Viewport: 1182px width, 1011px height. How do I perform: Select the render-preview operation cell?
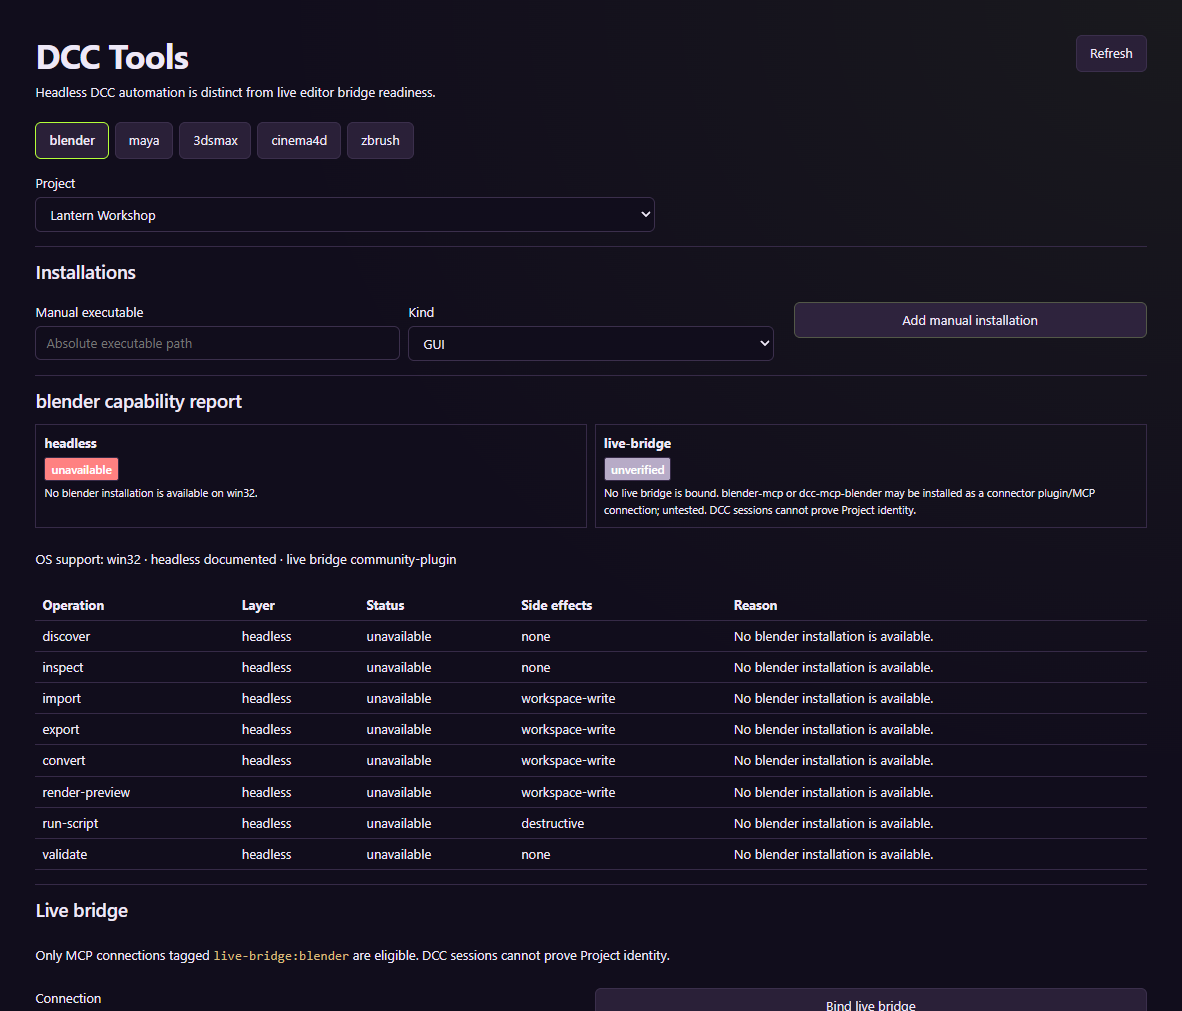86,792
